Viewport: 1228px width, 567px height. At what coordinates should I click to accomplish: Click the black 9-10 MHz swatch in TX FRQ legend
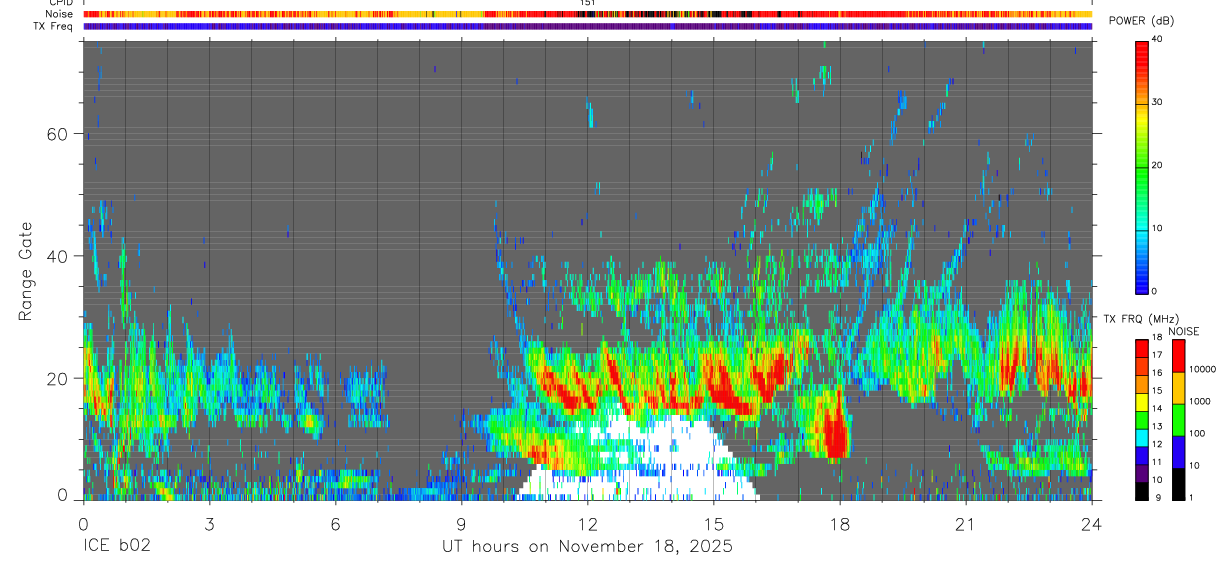tap(1142, 490)
